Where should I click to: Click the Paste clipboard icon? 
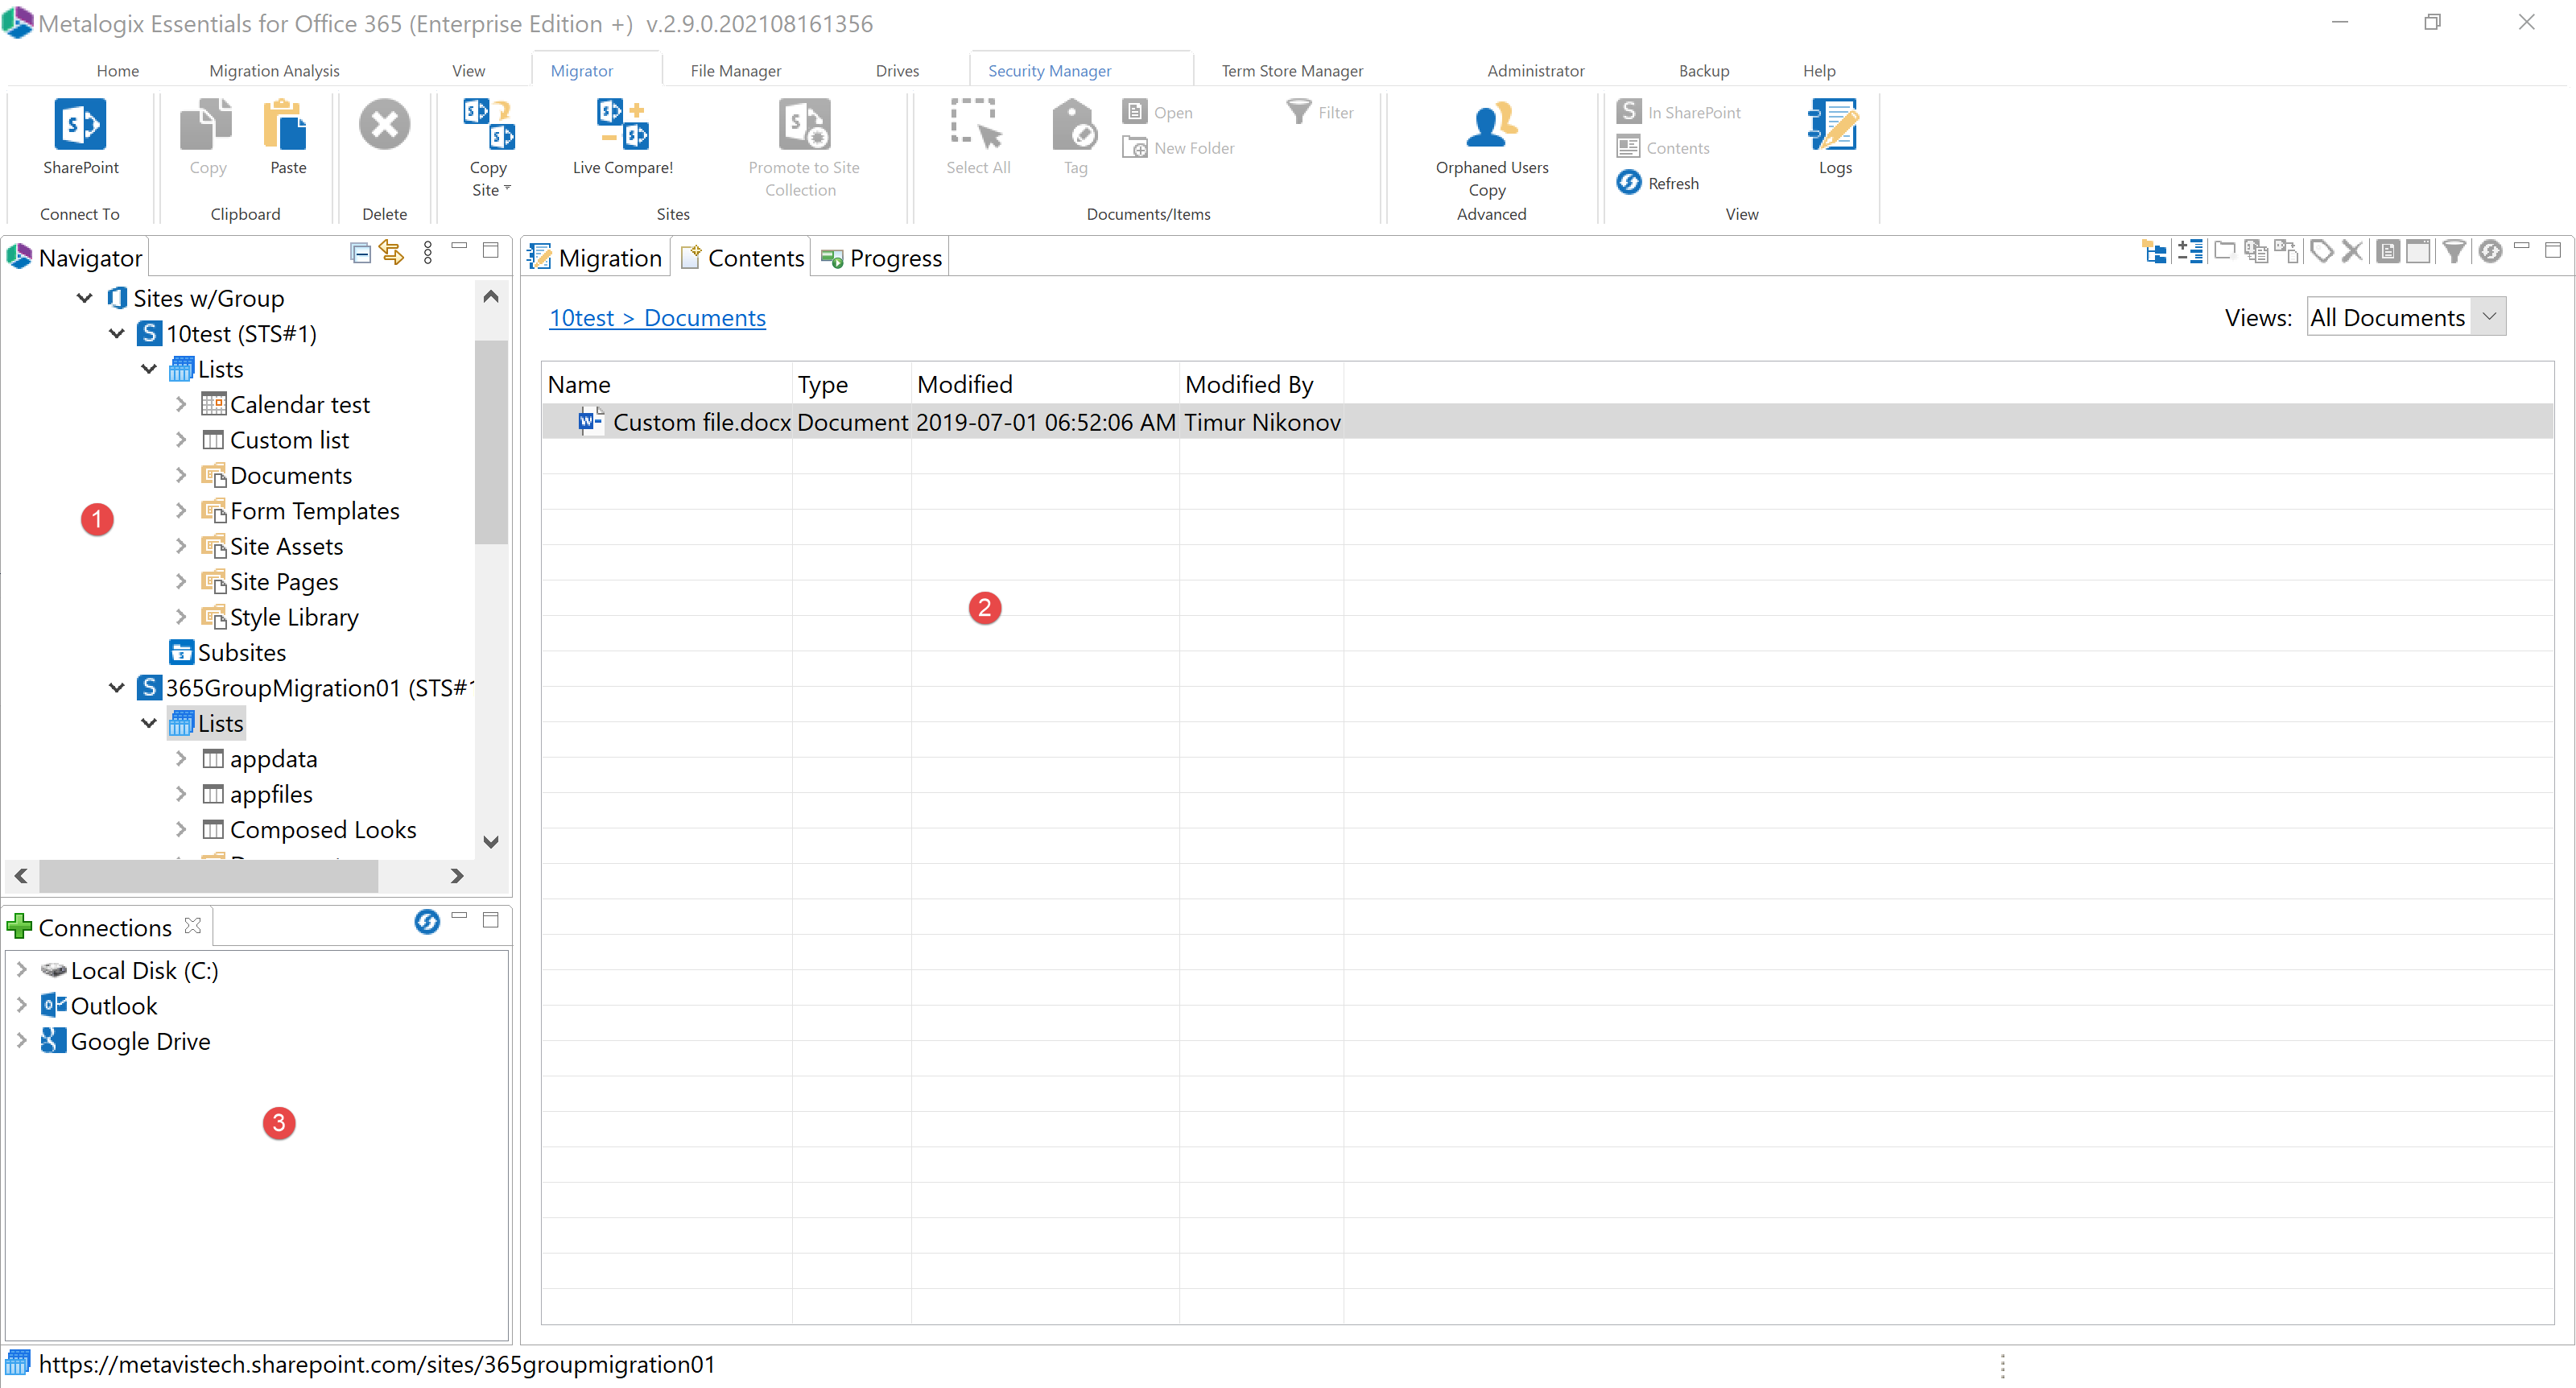287,125
